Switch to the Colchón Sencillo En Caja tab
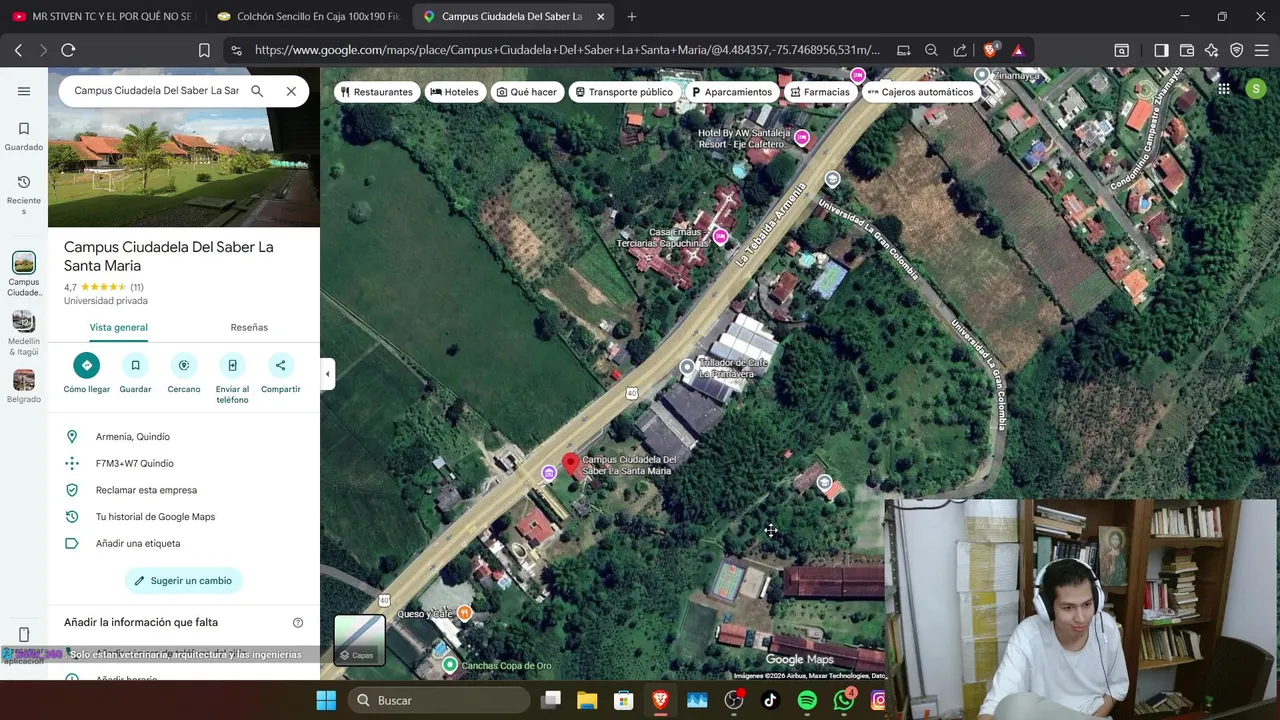The height and width of the screenshot is (720, 1280). coord(308,17)
